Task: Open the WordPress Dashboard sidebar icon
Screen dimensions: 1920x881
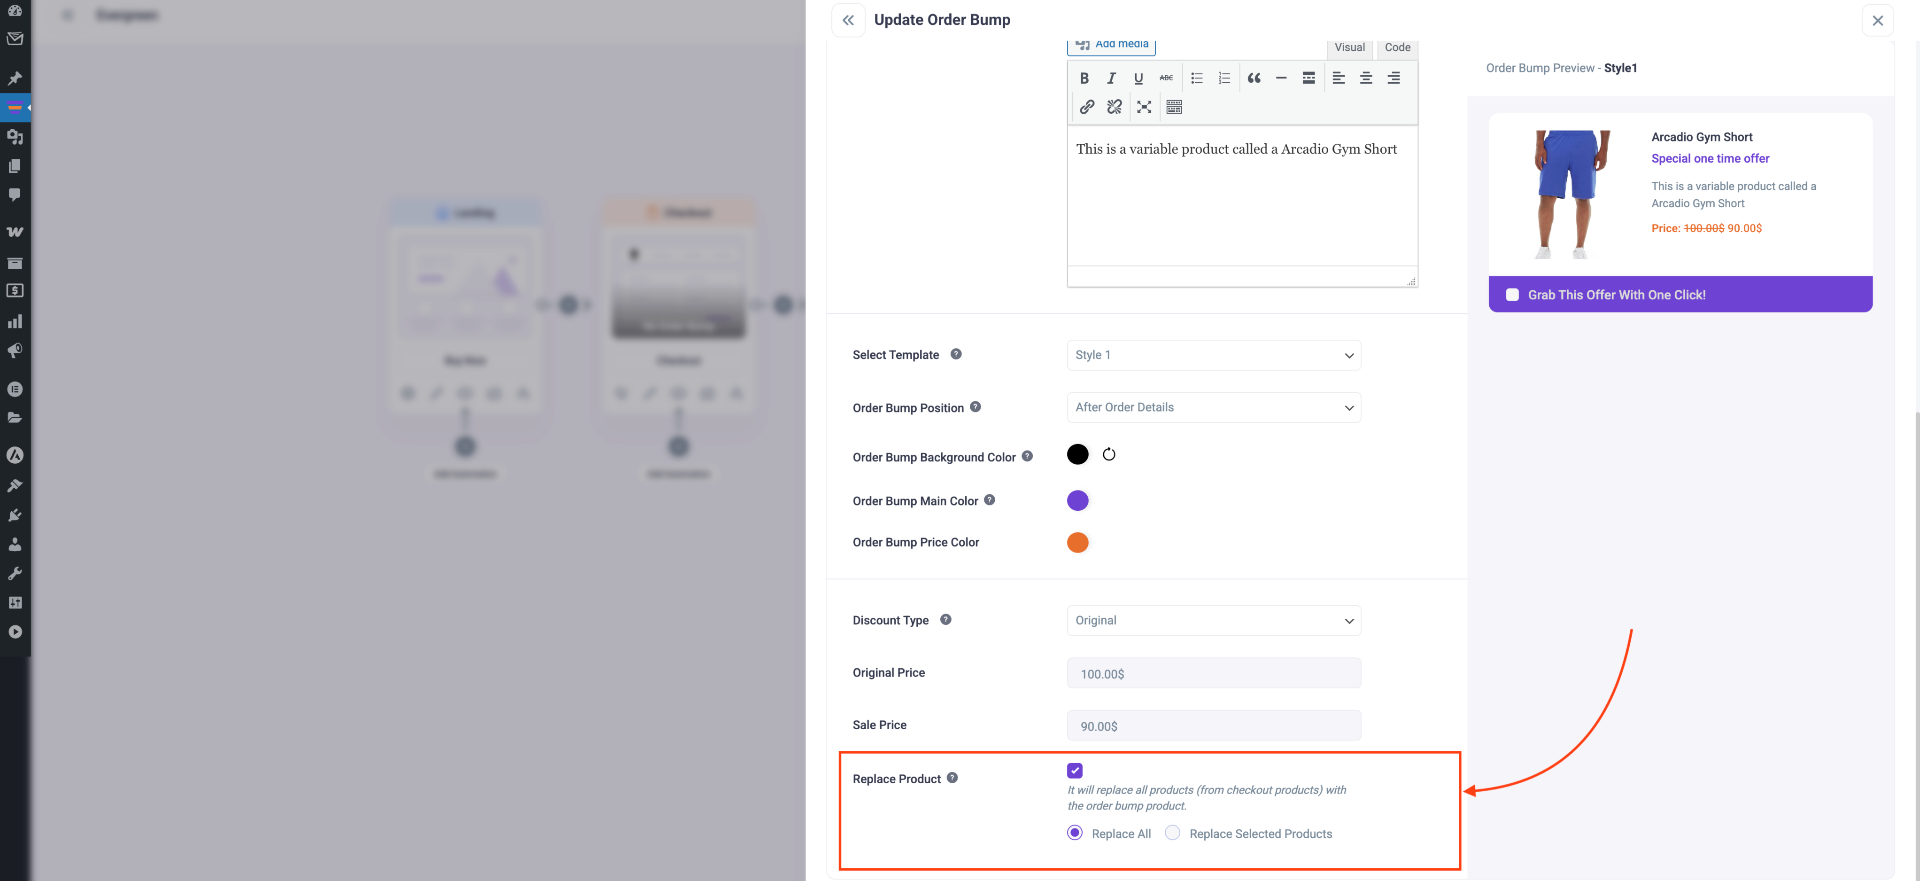Action: tap(15, 10)
